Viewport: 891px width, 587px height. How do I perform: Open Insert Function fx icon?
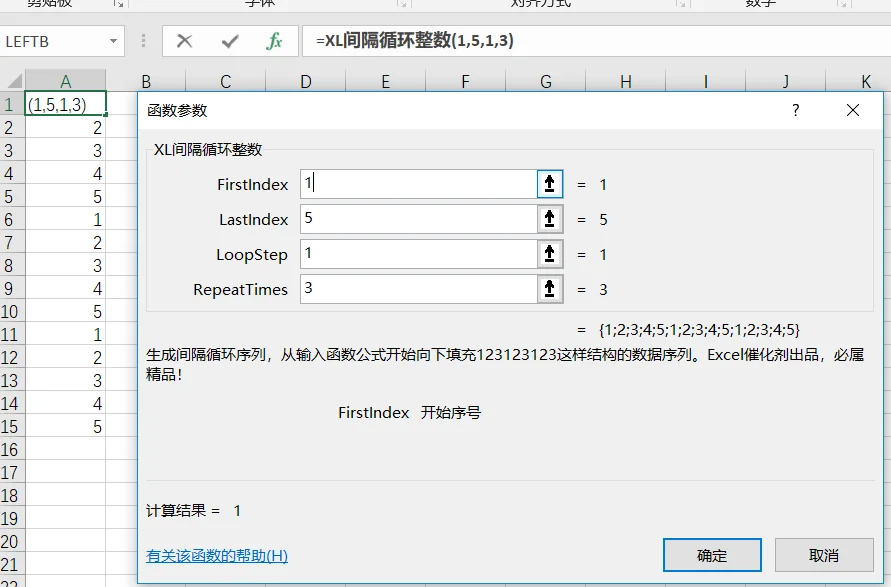point(274,41)
